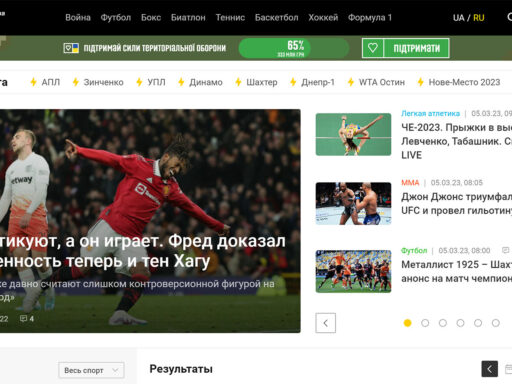Viewport: 512px width, 384px height.
Task: Open the Хоккей section
Action: point(323,17)
